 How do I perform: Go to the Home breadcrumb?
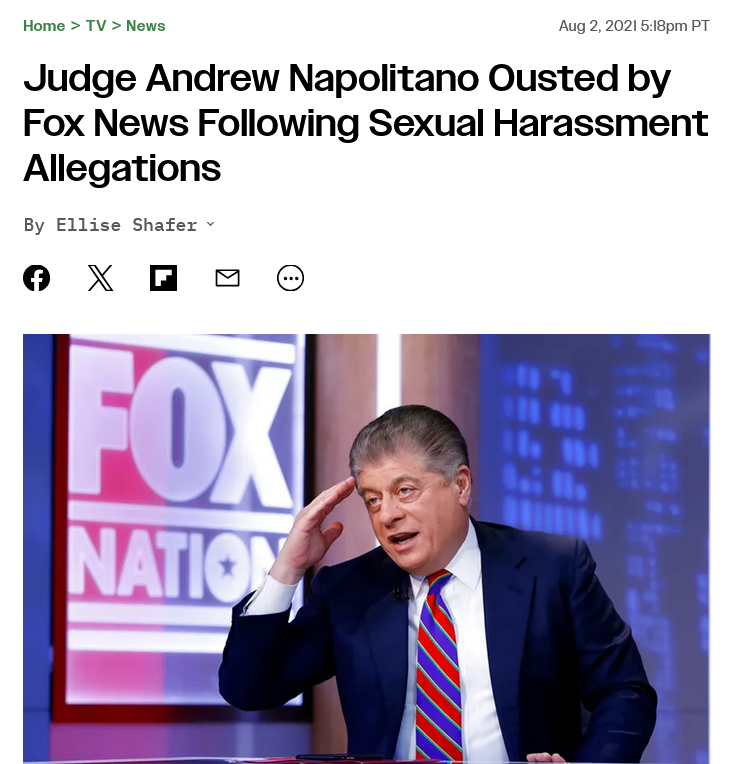coord(44,26)
